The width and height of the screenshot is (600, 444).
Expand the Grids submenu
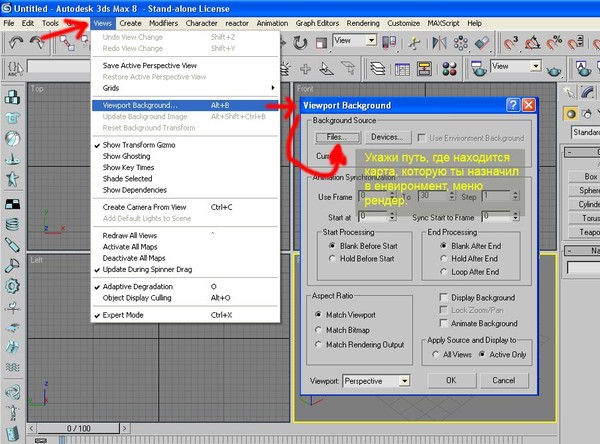coord(186,88)
